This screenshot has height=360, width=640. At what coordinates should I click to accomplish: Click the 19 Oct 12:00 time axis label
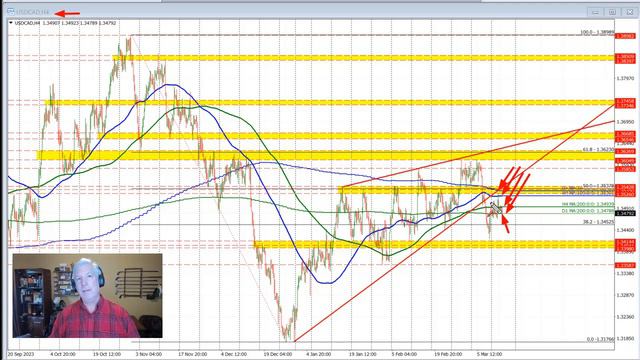pos(107,354)
